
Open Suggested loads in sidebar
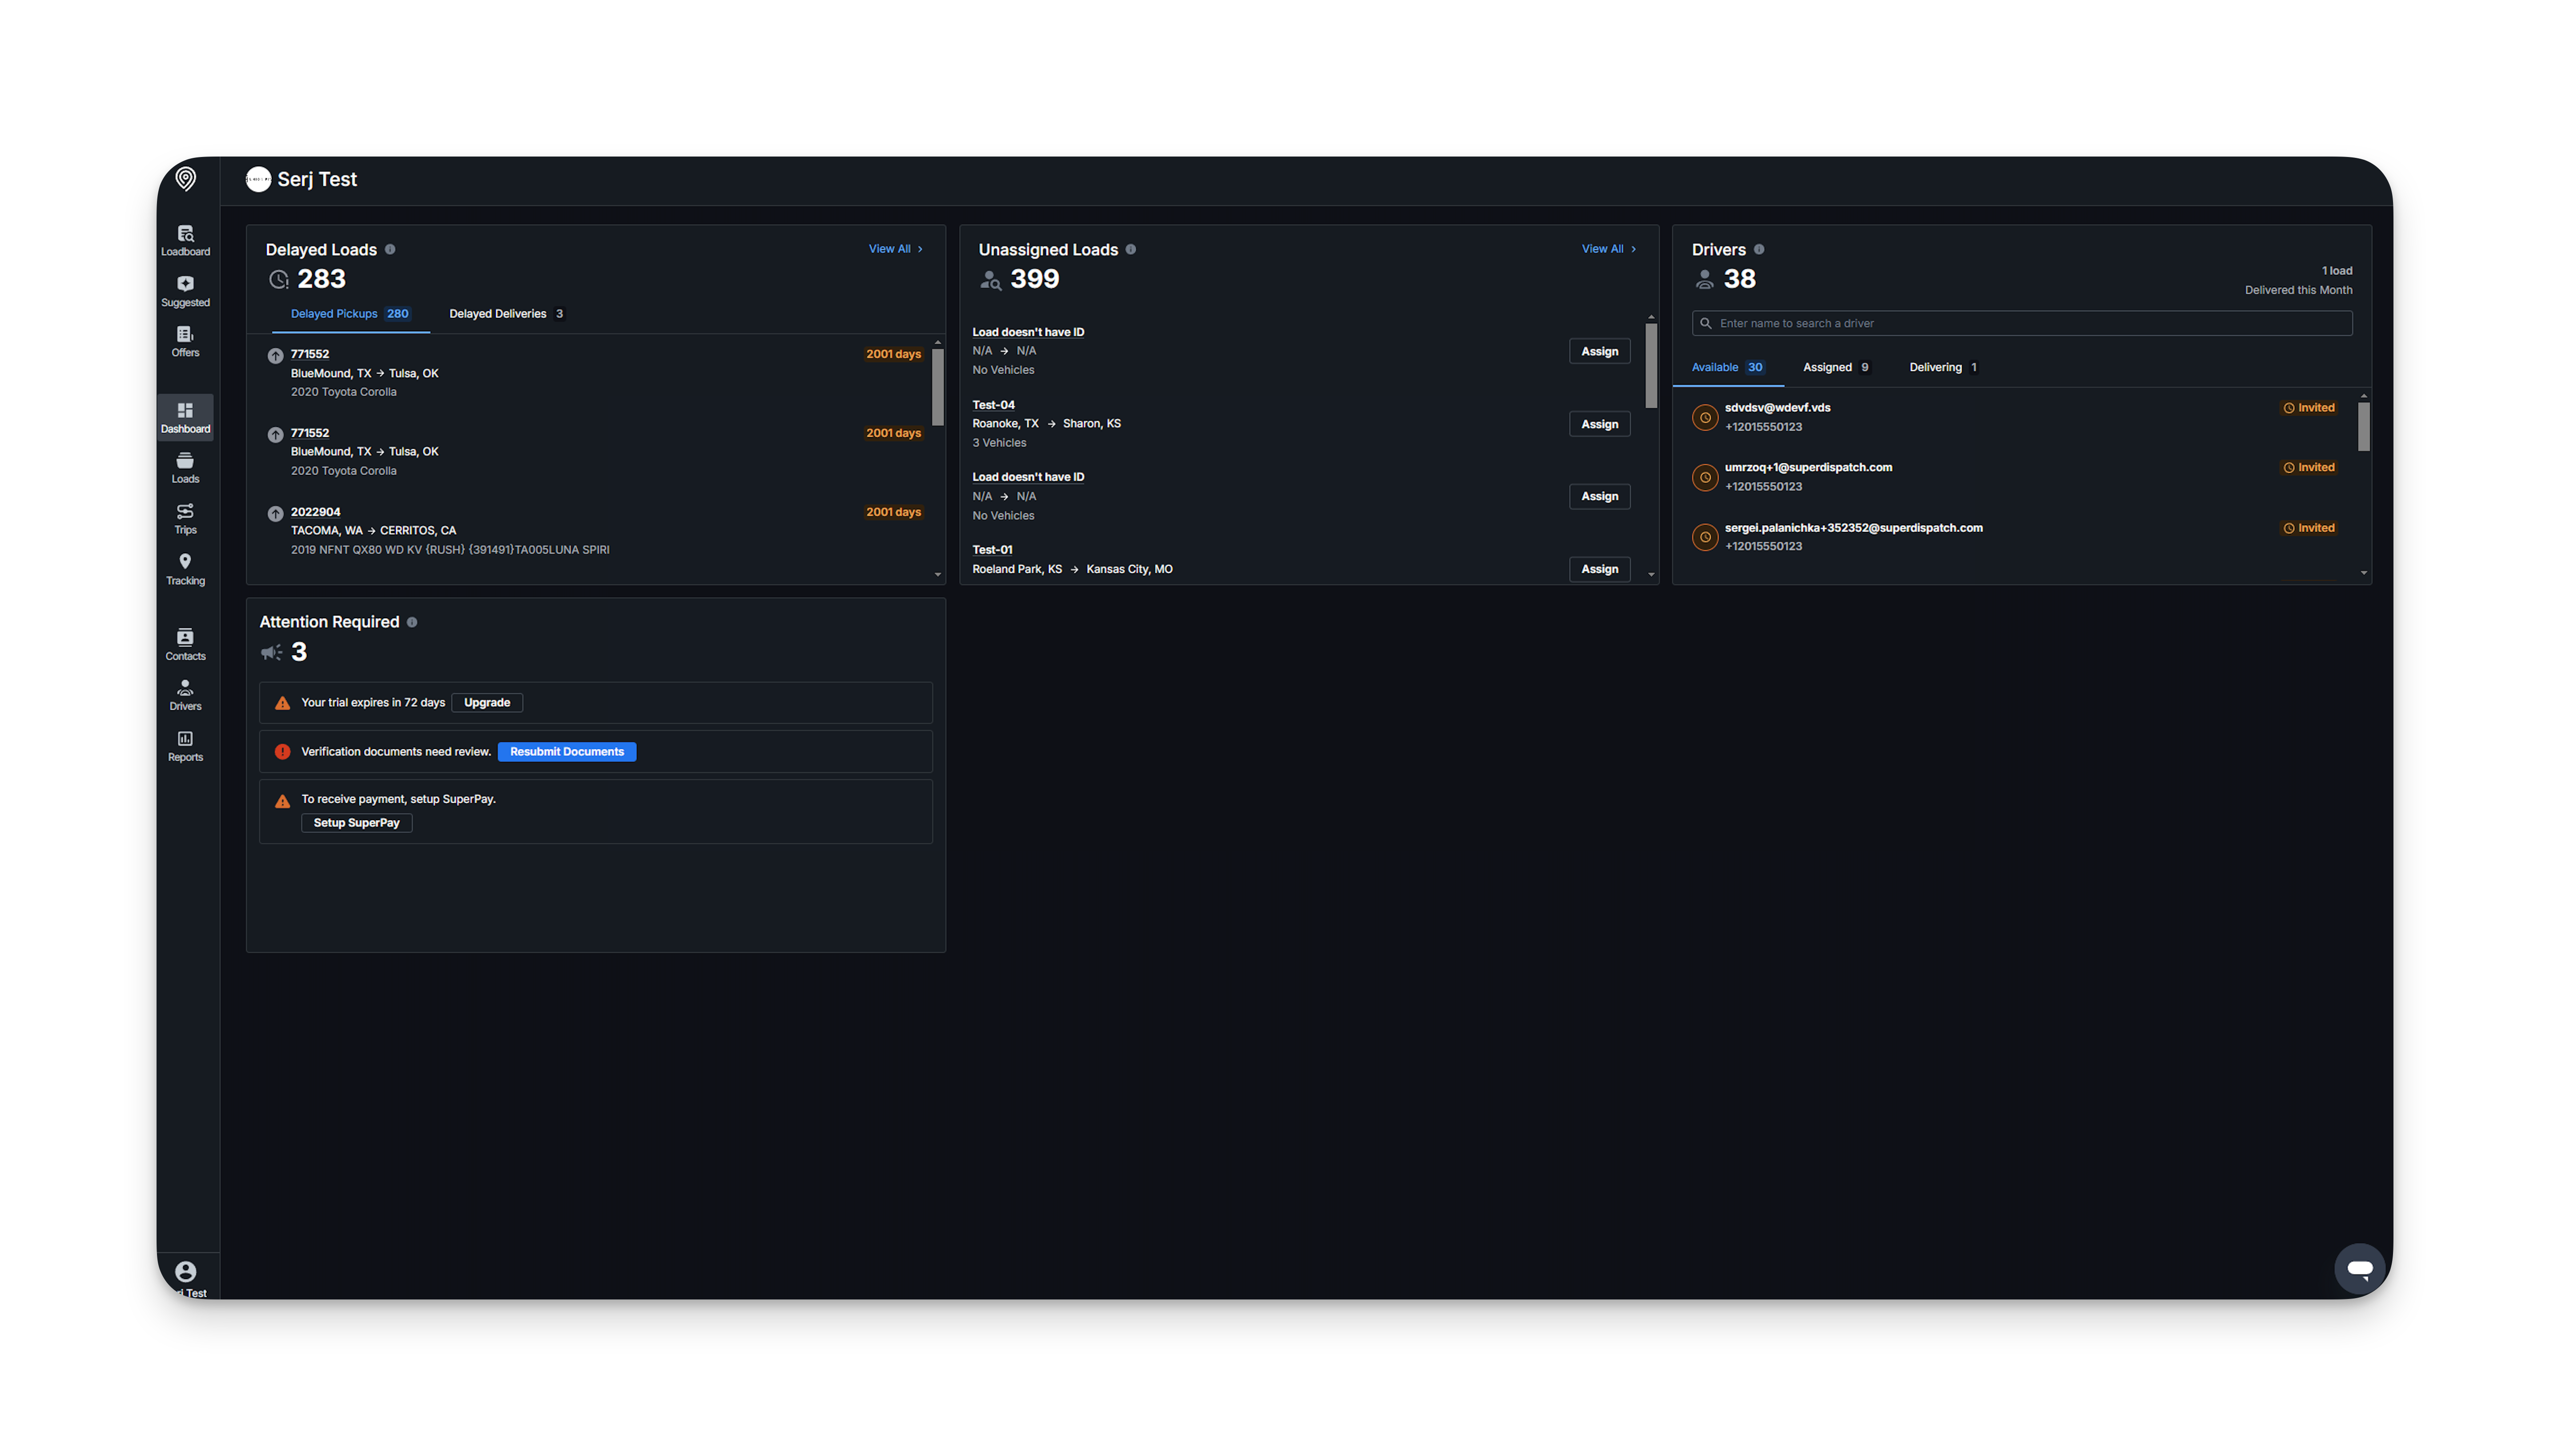(185, 291)
